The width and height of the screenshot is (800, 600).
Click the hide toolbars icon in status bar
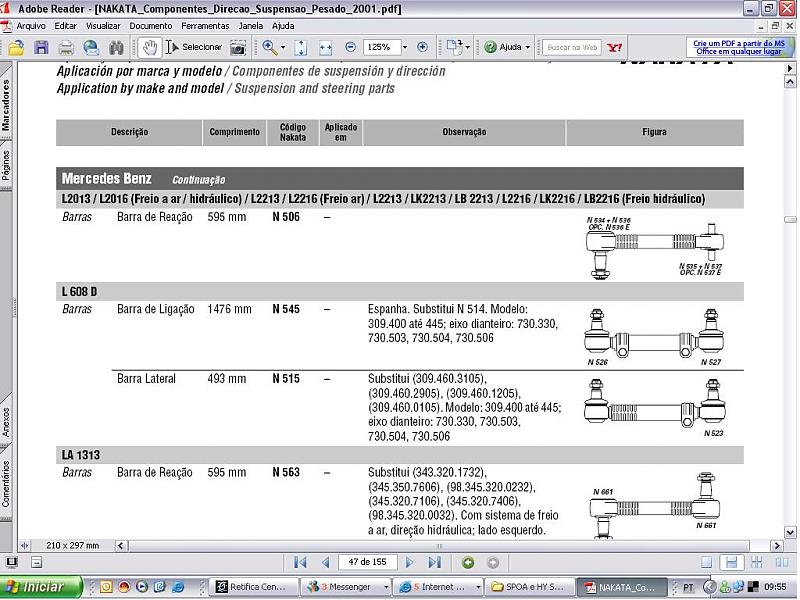37,562
